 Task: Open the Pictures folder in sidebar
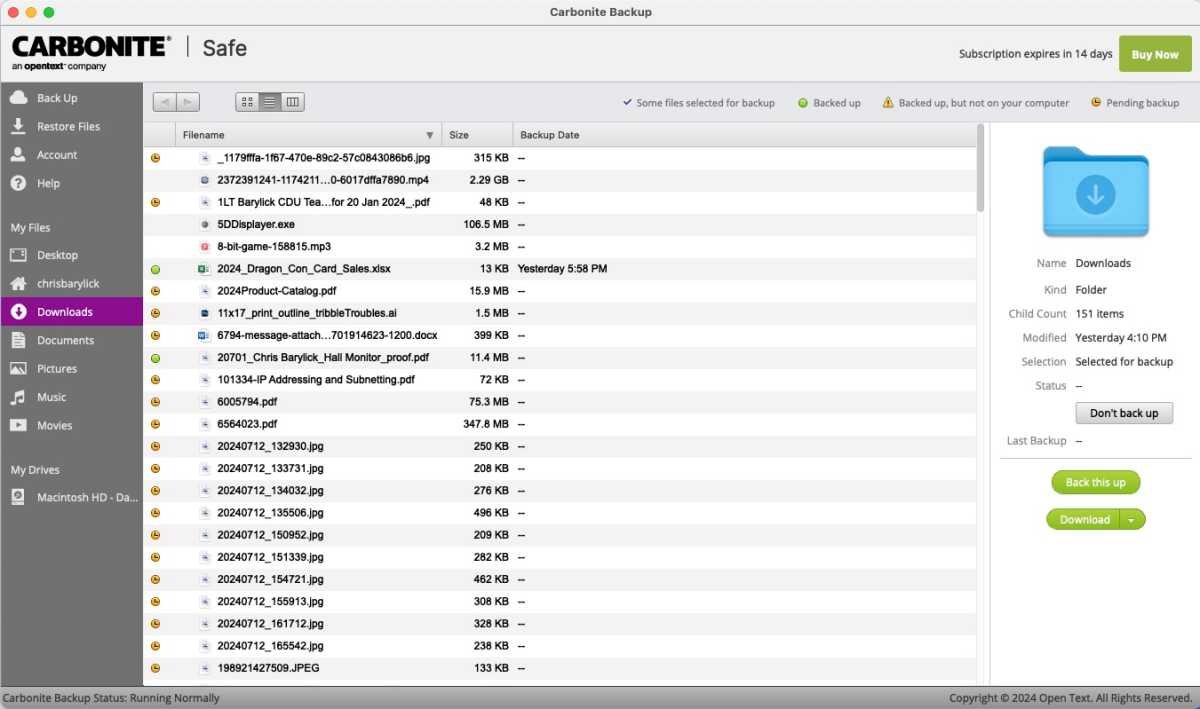[x=72, y=369]
